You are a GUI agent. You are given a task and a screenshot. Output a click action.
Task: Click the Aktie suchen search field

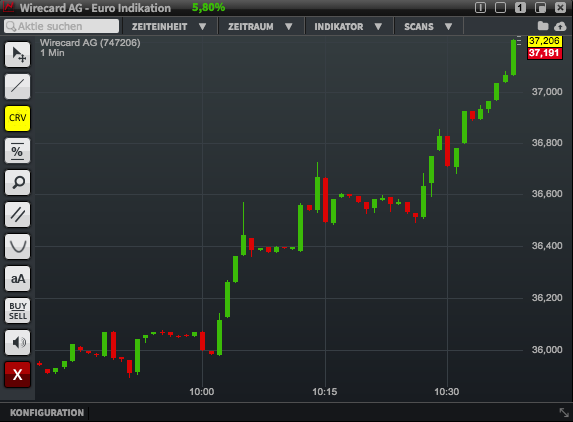(x=61, y=26)
